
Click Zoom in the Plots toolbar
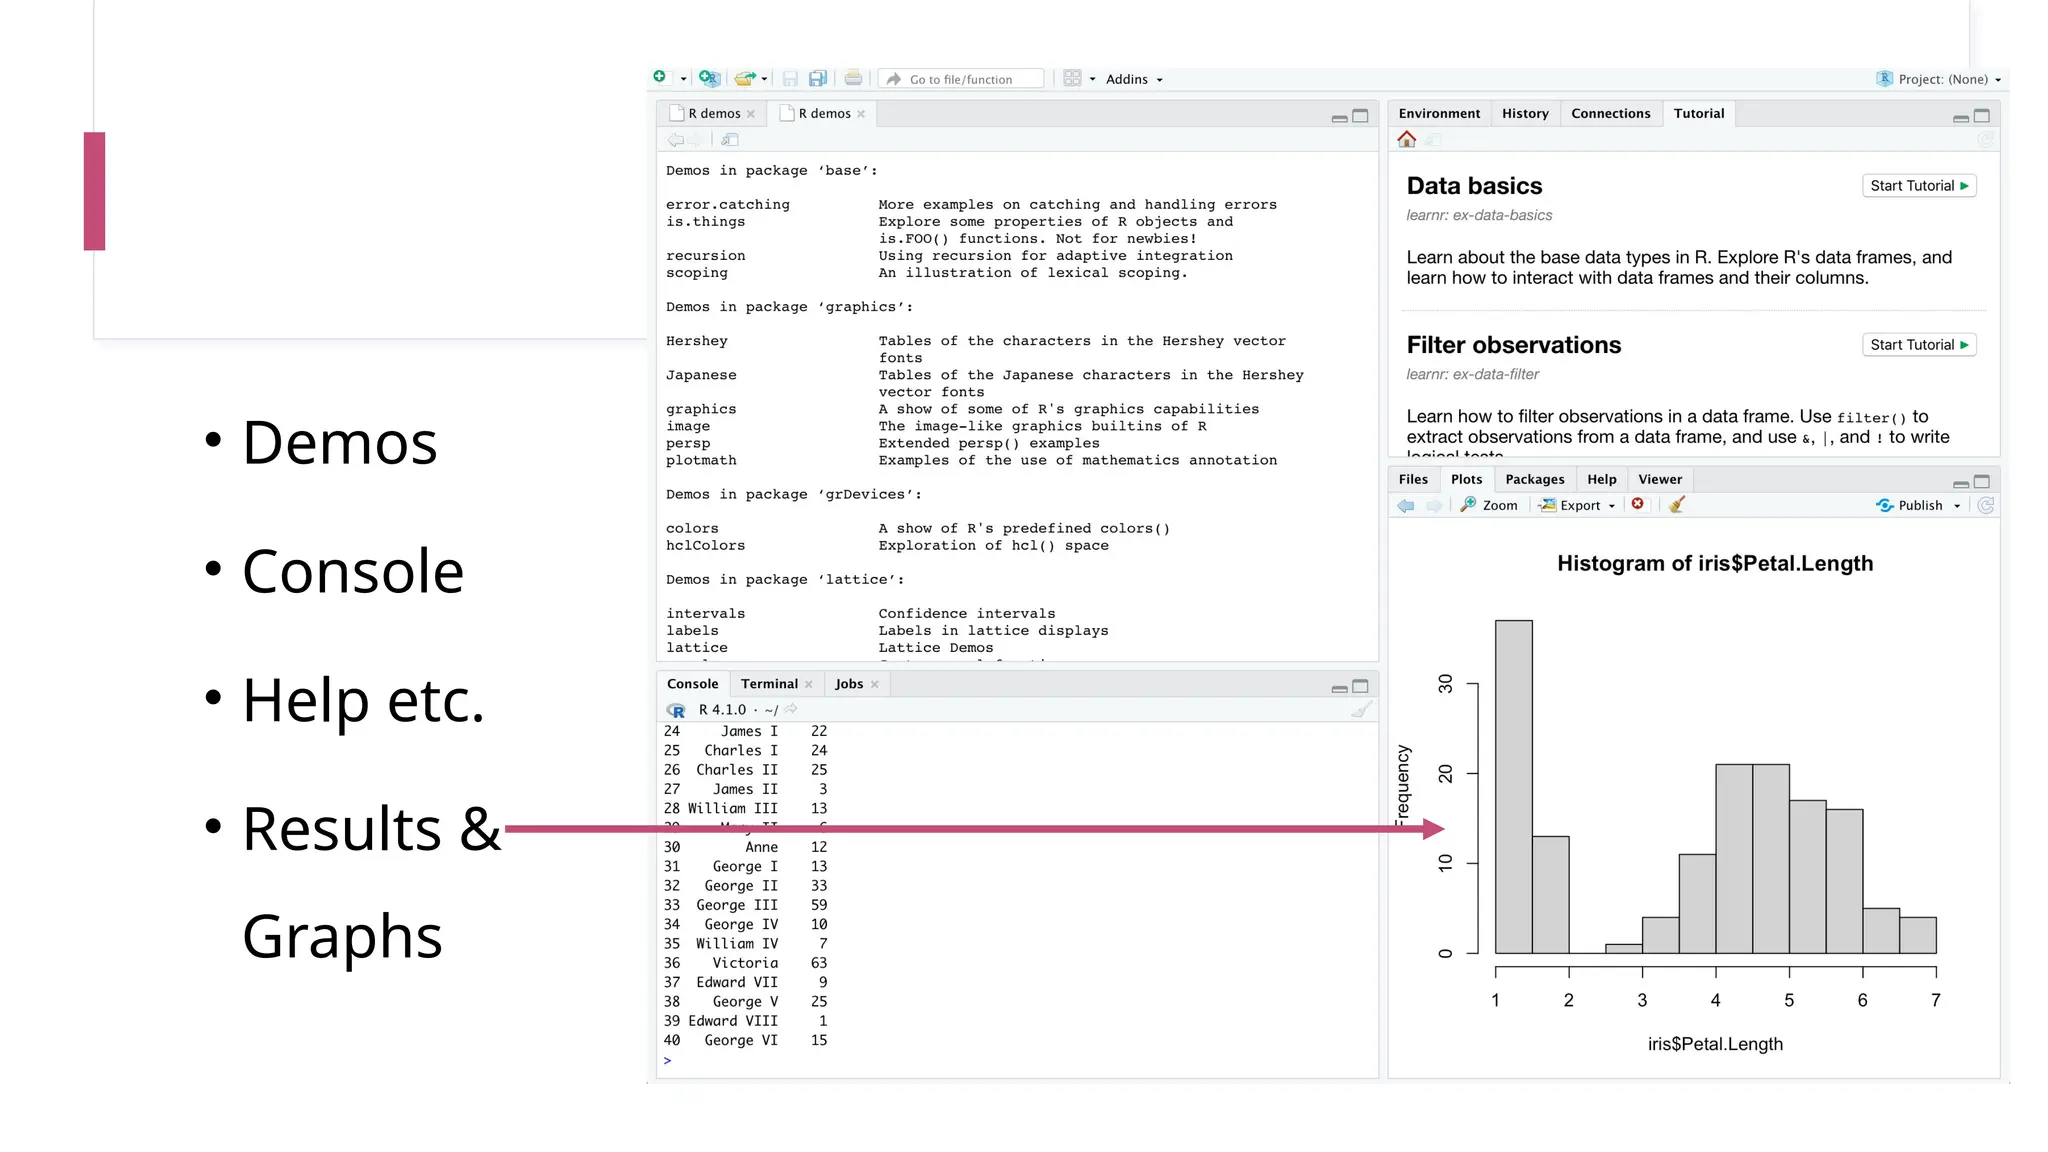point(1489,506)
